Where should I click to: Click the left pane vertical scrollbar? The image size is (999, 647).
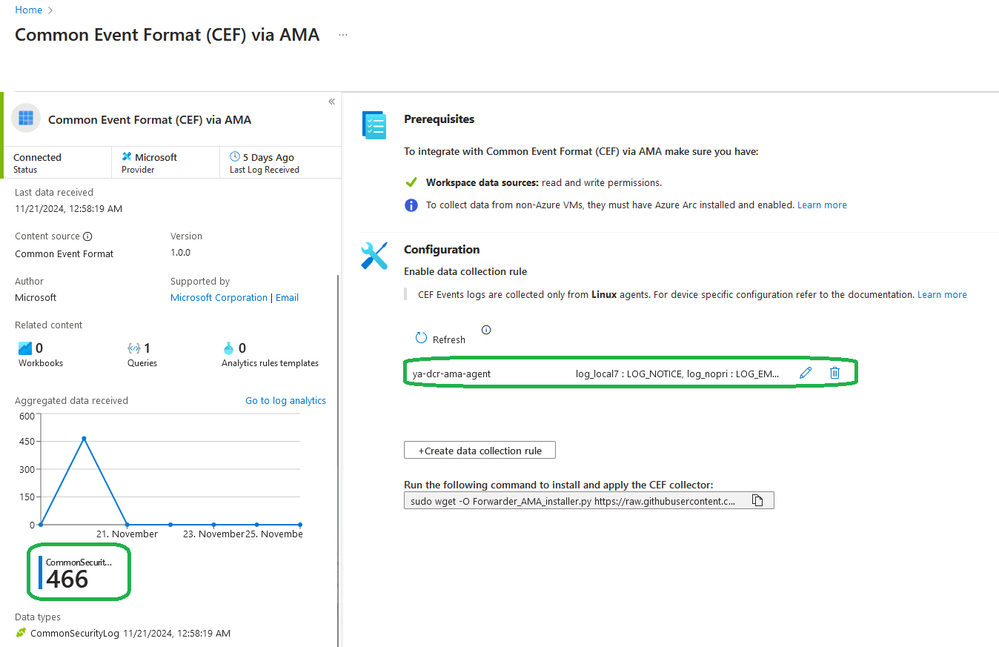(338, 461)
